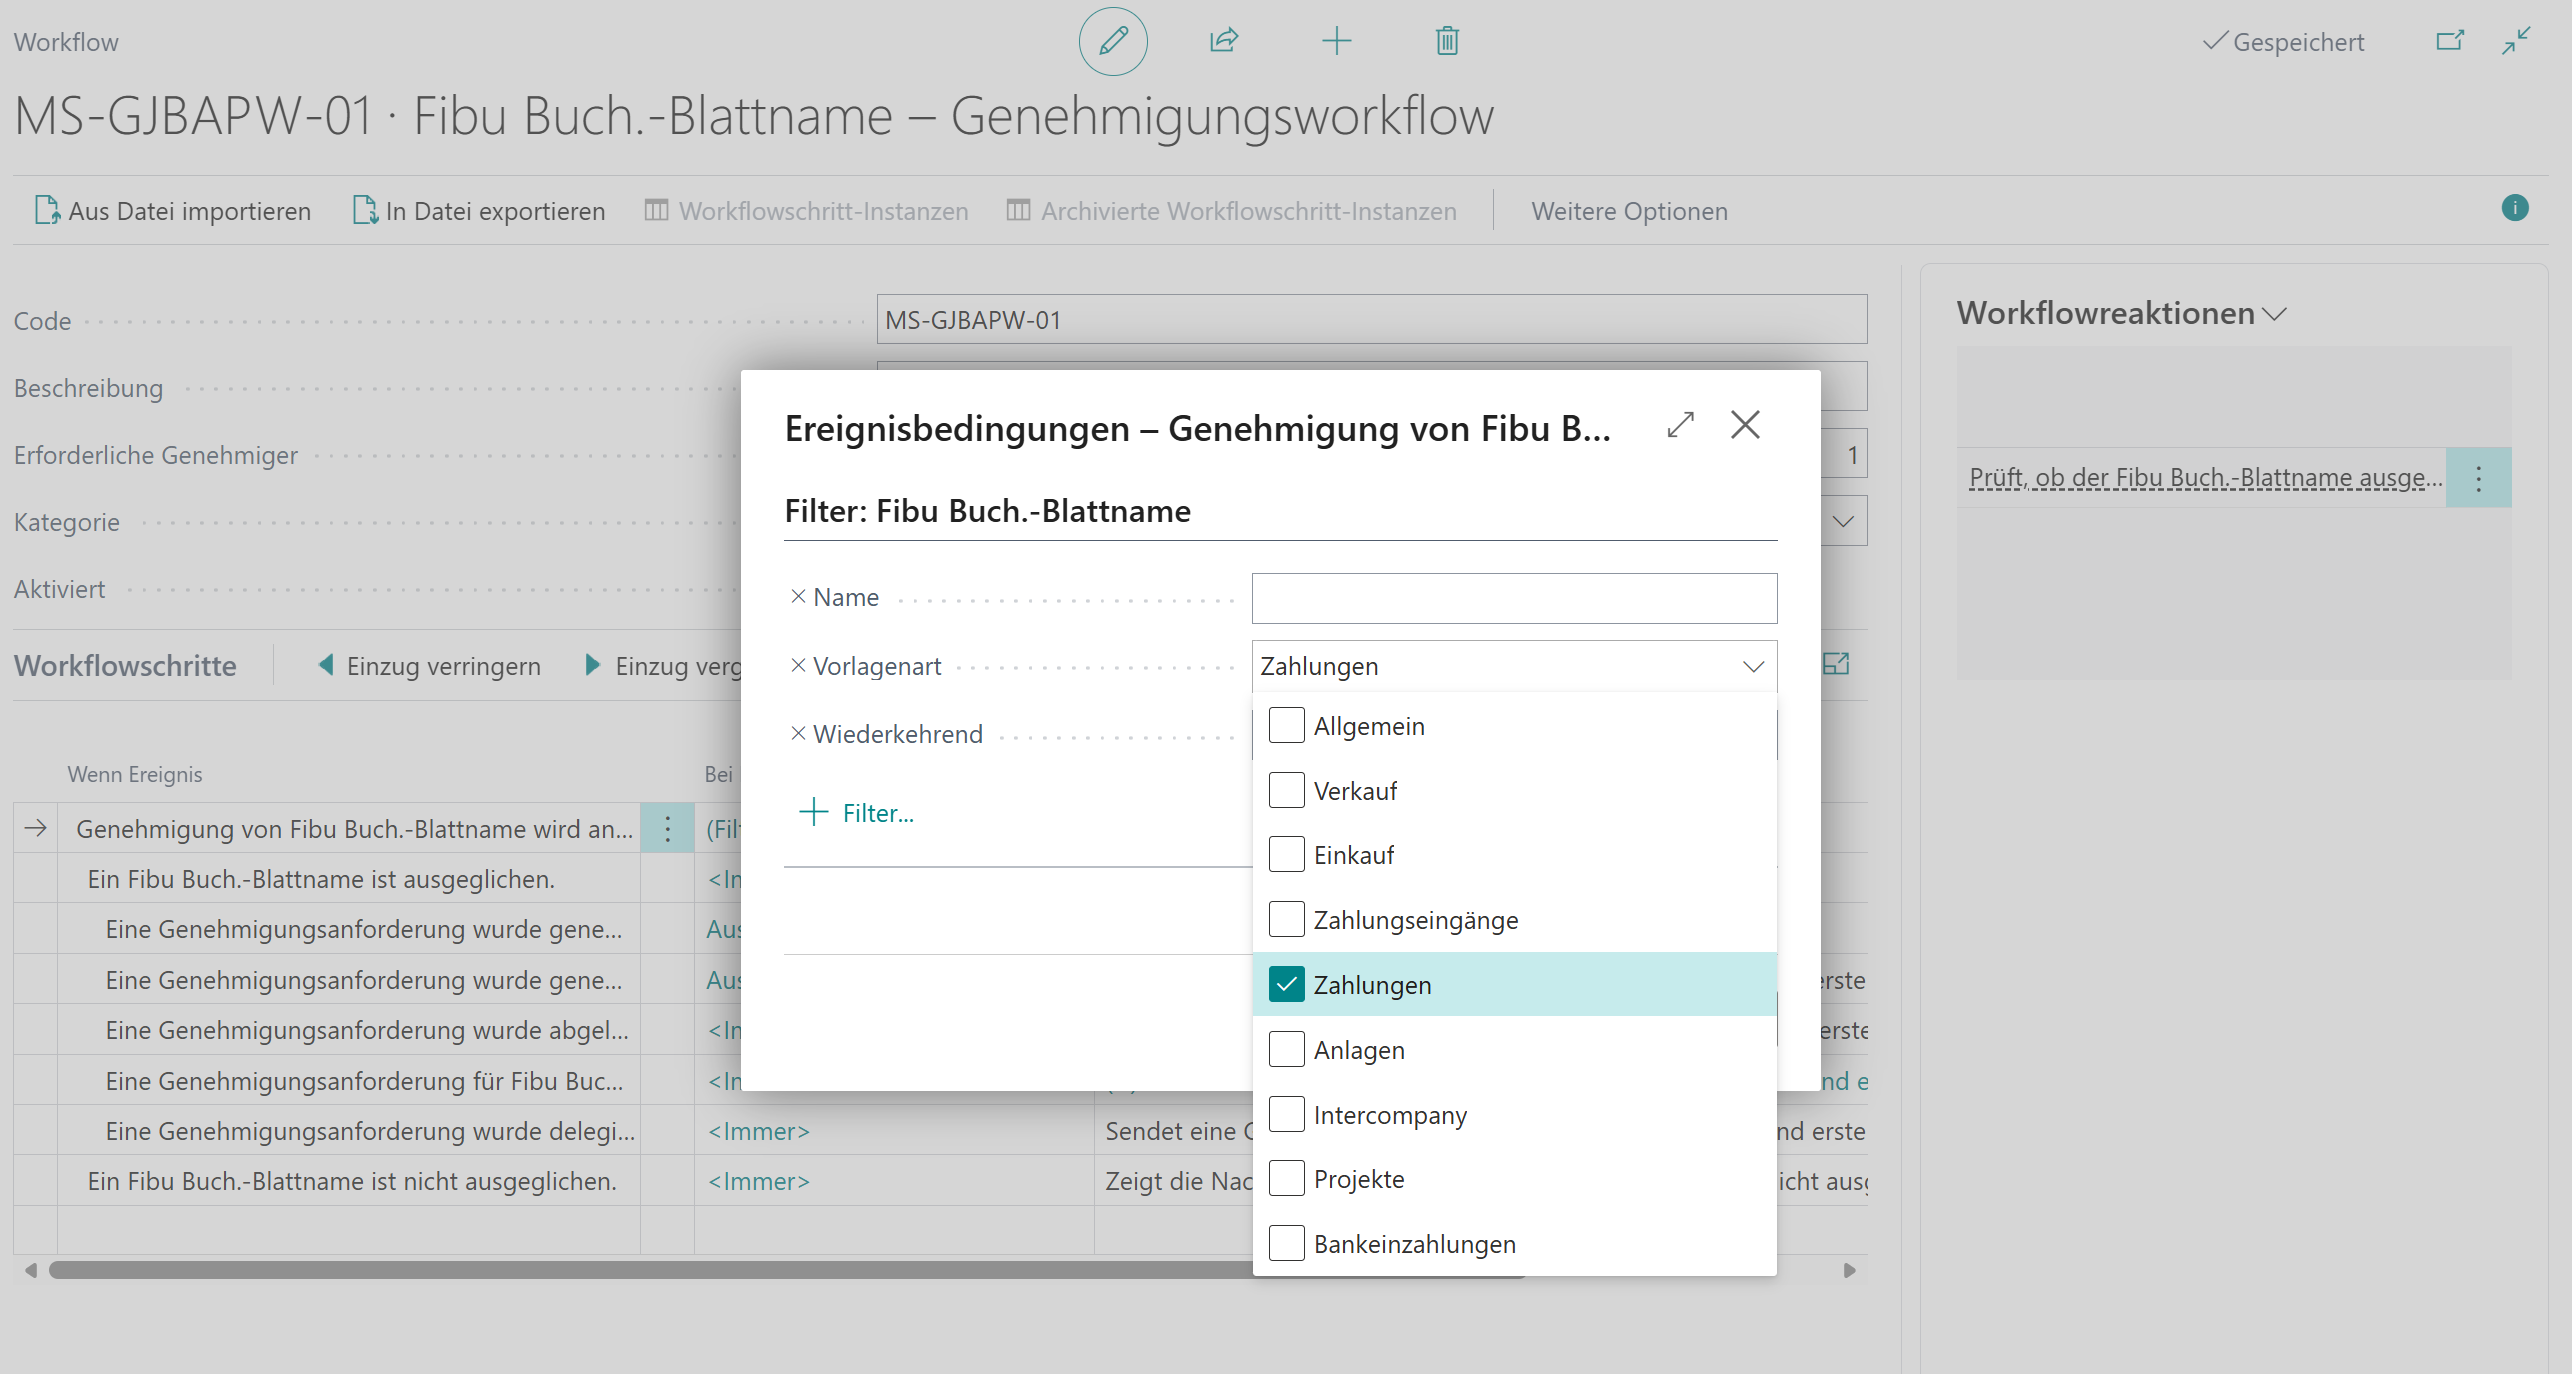Click the plus icon to create new workflow
2572x1374 pixels.
(x=1336, y=41)
